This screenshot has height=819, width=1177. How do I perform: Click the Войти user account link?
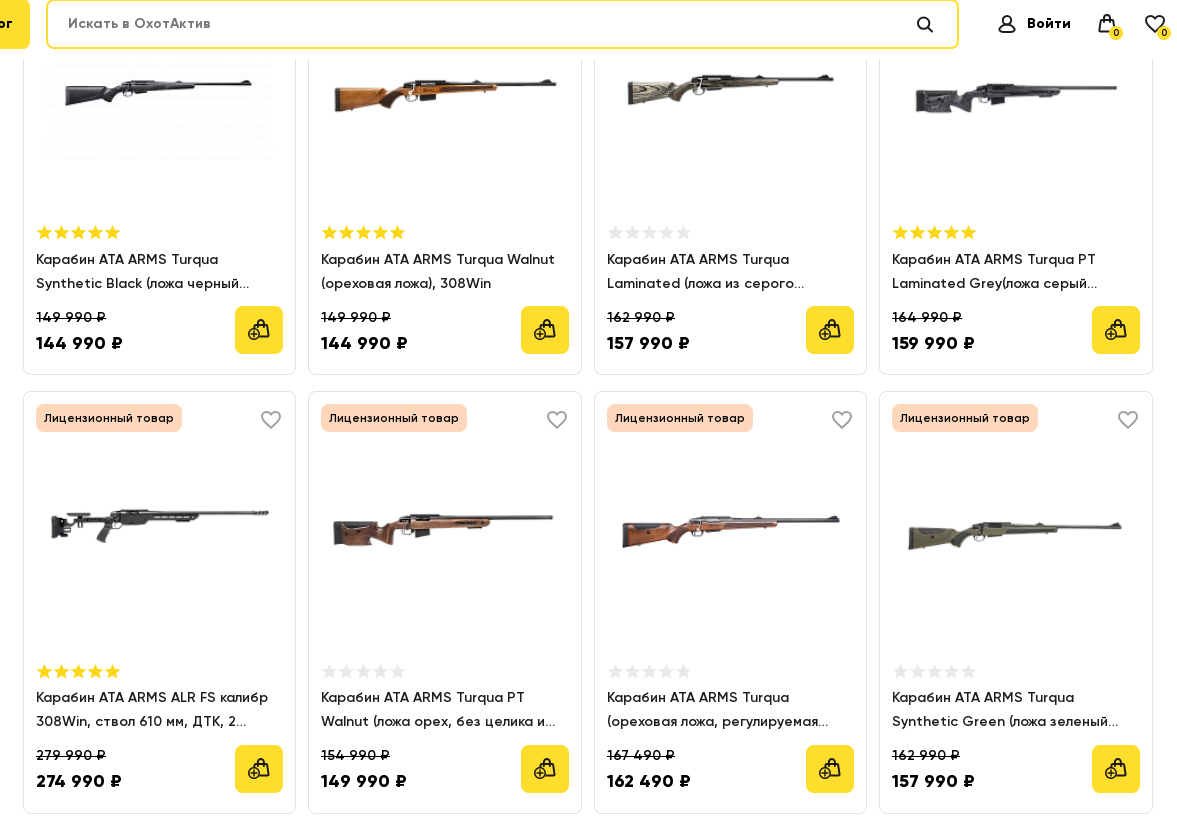(x=1034, y=24)
